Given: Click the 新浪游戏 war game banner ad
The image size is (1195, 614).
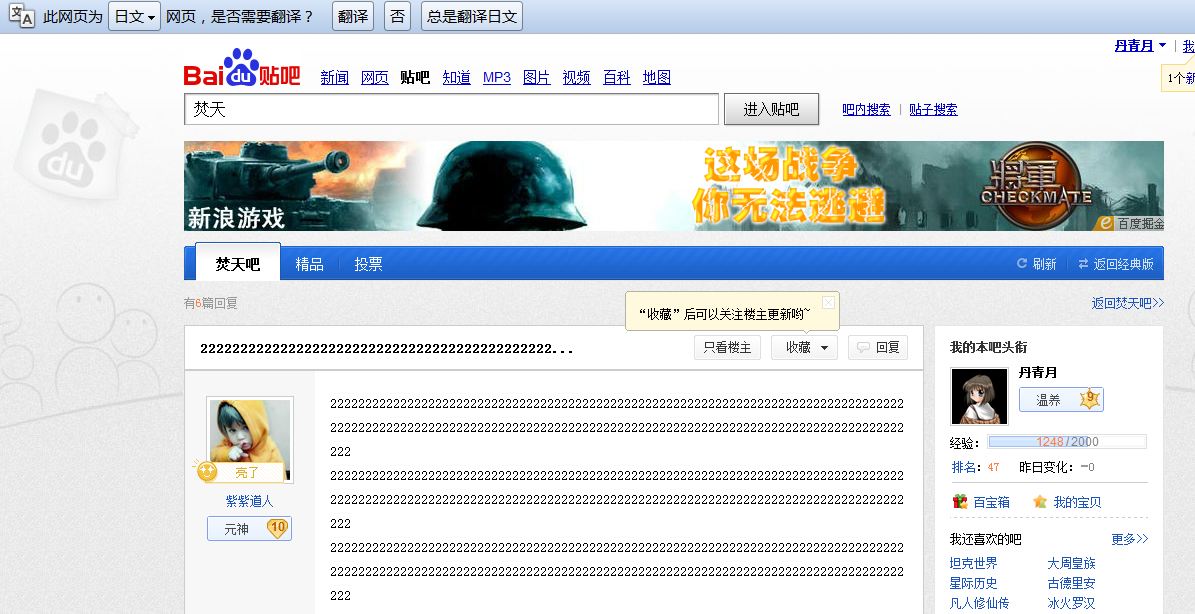Looking at the screenshot, I should click(x=674, y=186).
